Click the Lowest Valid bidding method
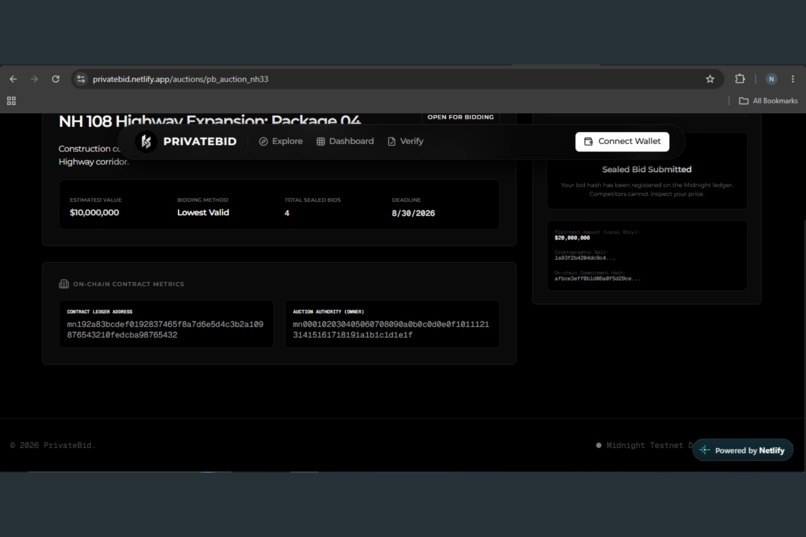806x537 pixels. point(203,213)
